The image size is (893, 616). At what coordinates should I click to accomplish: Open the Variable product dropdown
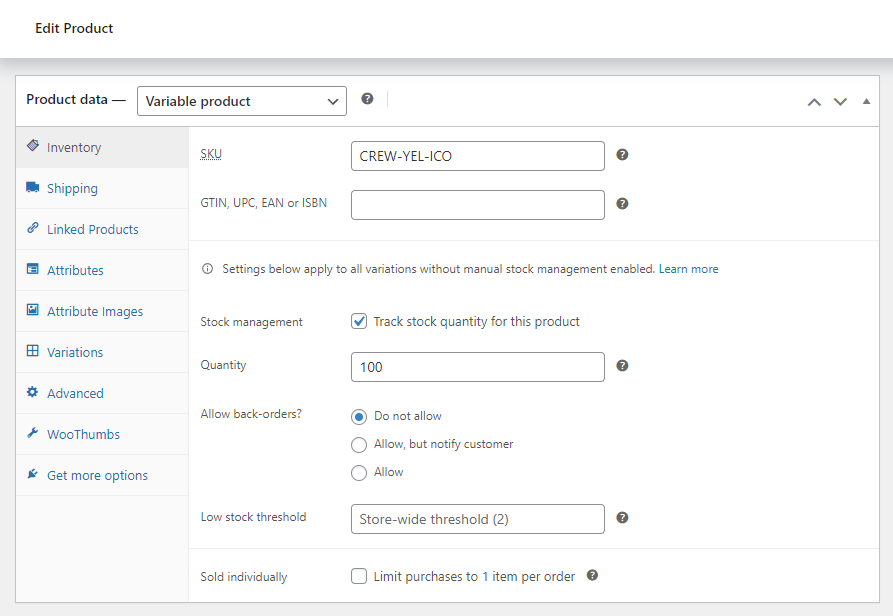[241, 100]
